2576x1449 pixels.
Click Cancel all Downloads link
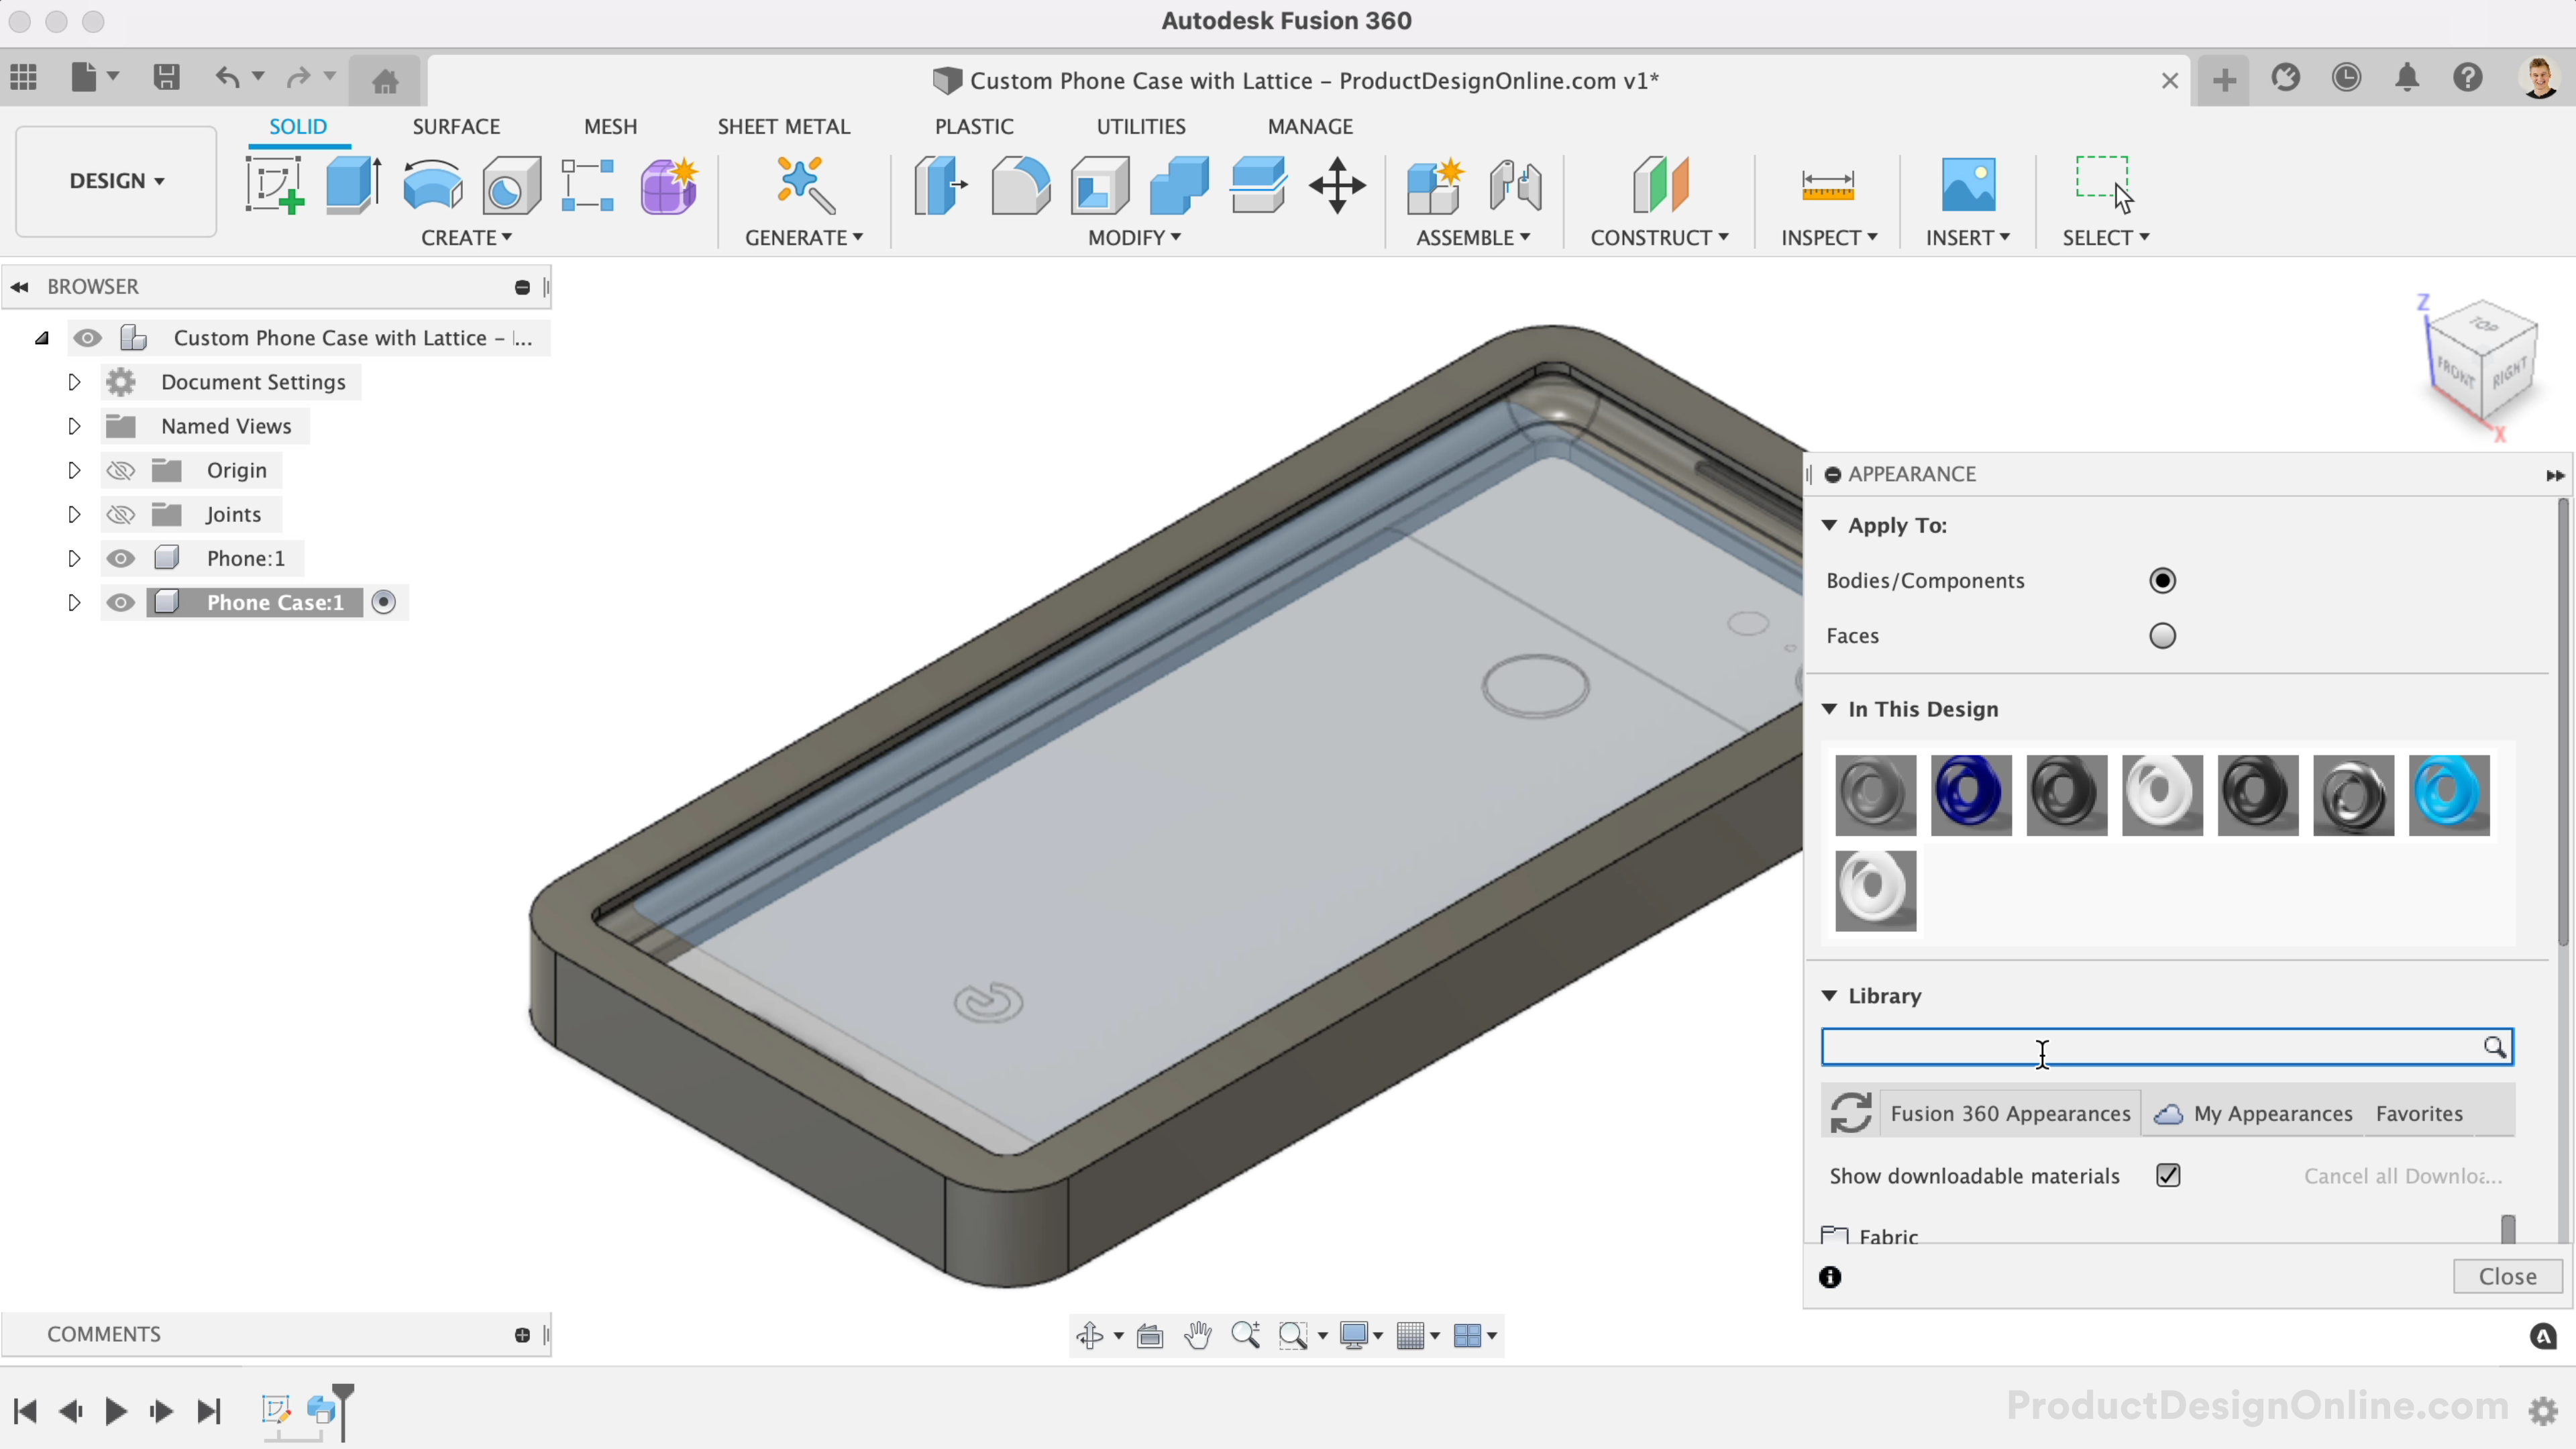tap(2402, 1176)
